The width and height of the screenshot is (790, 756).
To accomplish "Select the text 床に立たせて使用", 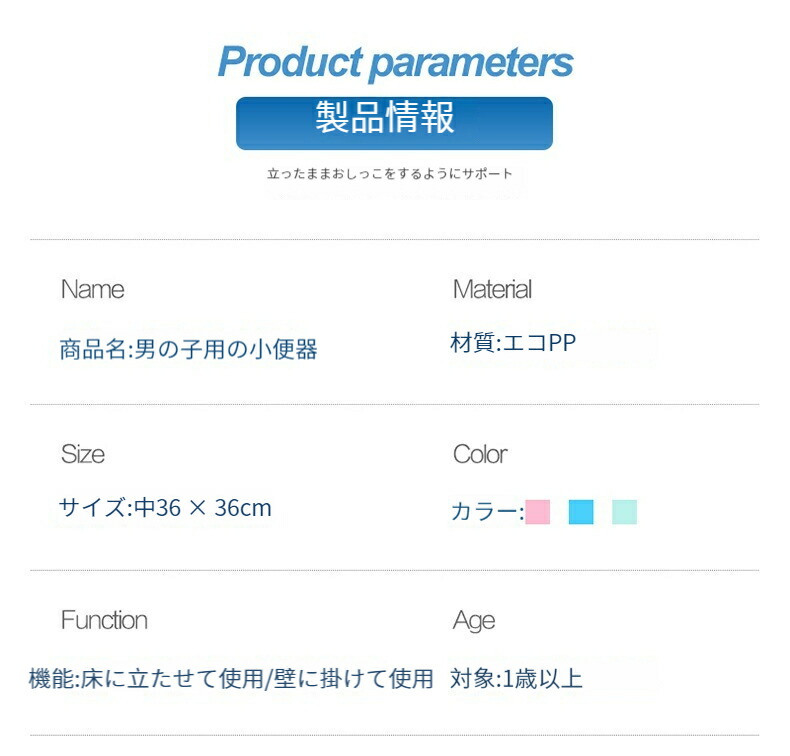I will tap(165, 680).
